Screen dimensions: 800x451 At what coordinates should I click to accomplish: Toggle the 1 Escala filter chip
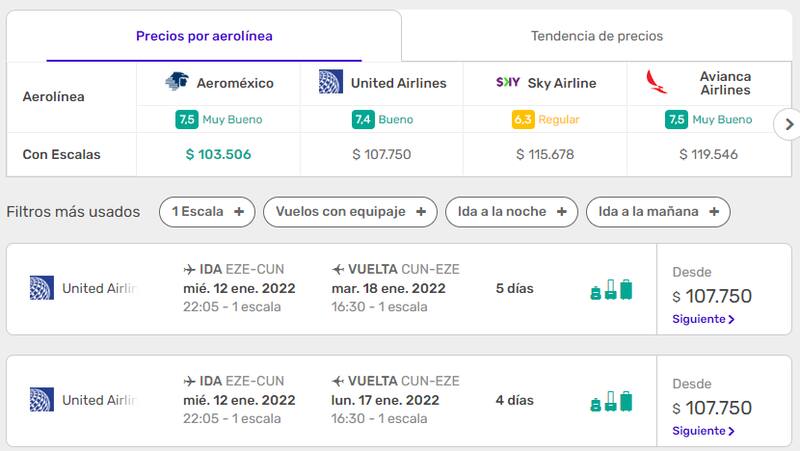(x=207, y=212)
